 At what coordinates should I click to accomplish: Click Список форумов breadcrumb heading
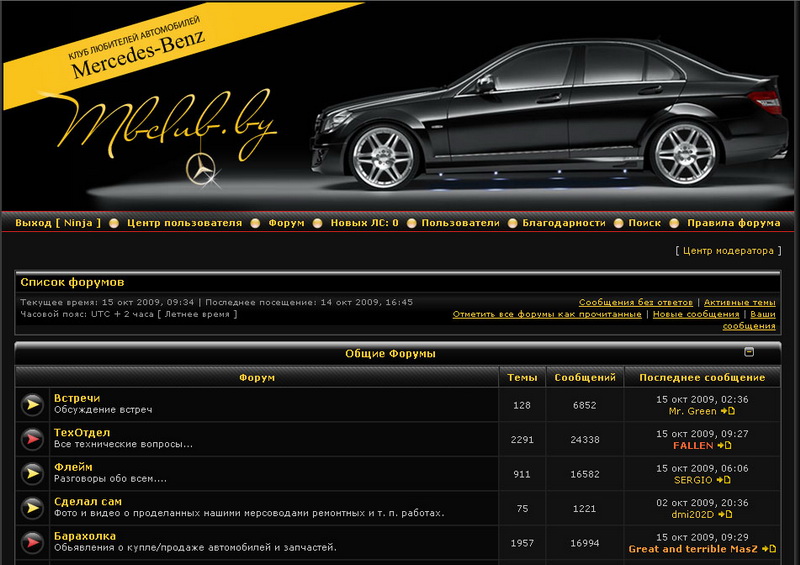pos(72,282)
